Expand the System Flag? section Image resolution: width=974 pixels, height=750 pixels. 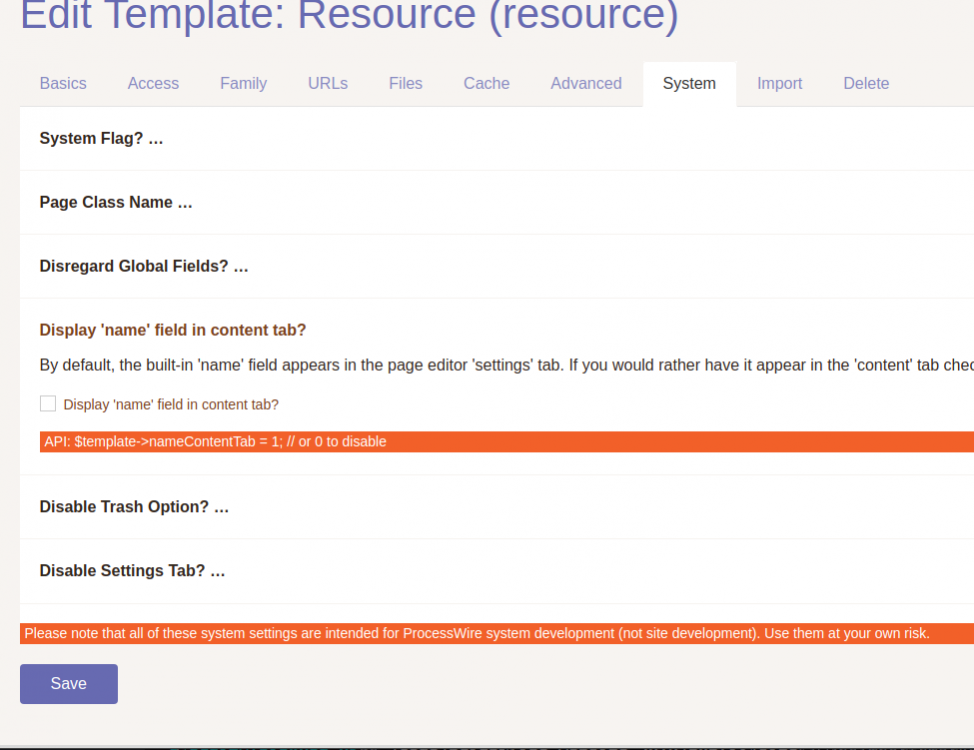tap(101, 139)
